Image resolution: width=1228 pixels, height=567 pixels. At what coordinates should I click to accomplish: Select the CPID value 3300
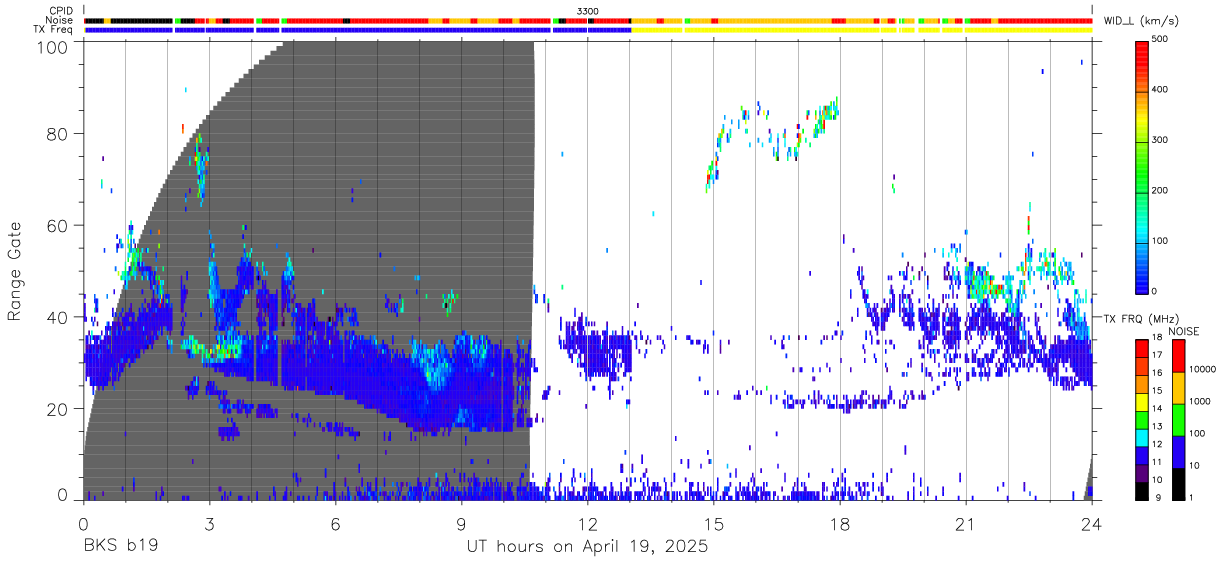point(588,11)
